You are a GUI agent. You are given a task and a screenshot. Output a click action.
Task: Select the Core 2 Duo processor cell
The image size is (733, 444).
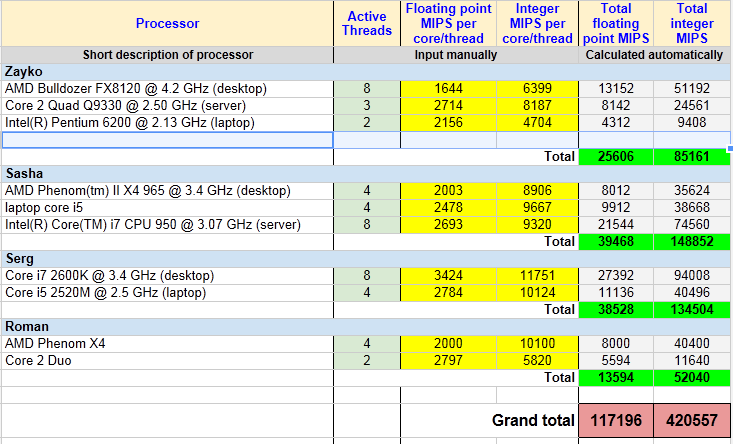click(167, 361)
